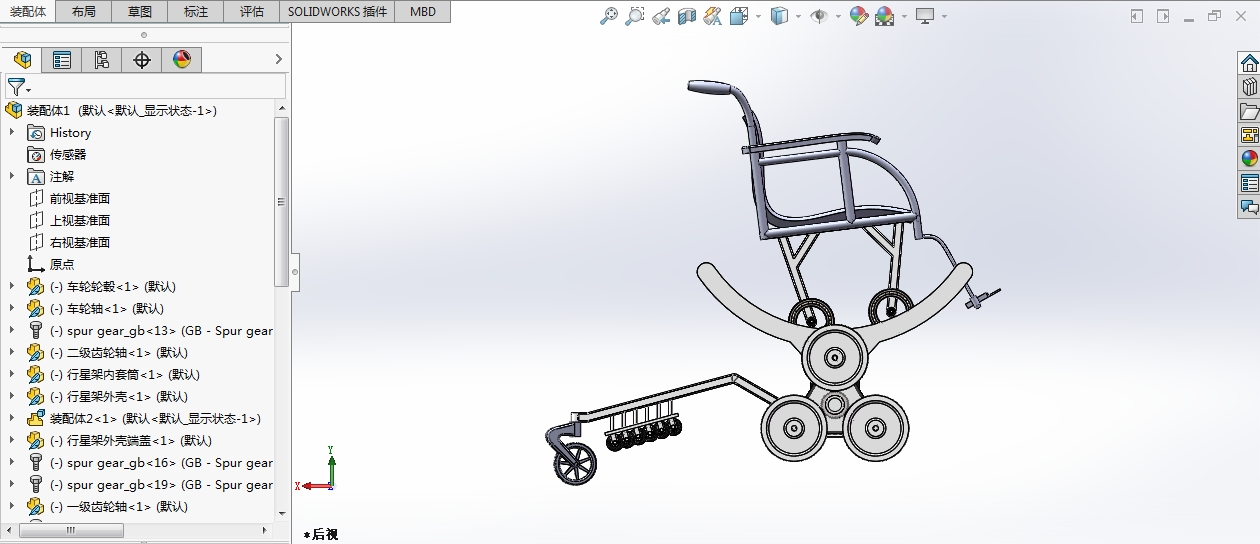The height and width of the screenshot is (544, 1260).
Task: Click the Hide/Show Items eye icon
Action: tap(819, 16)
